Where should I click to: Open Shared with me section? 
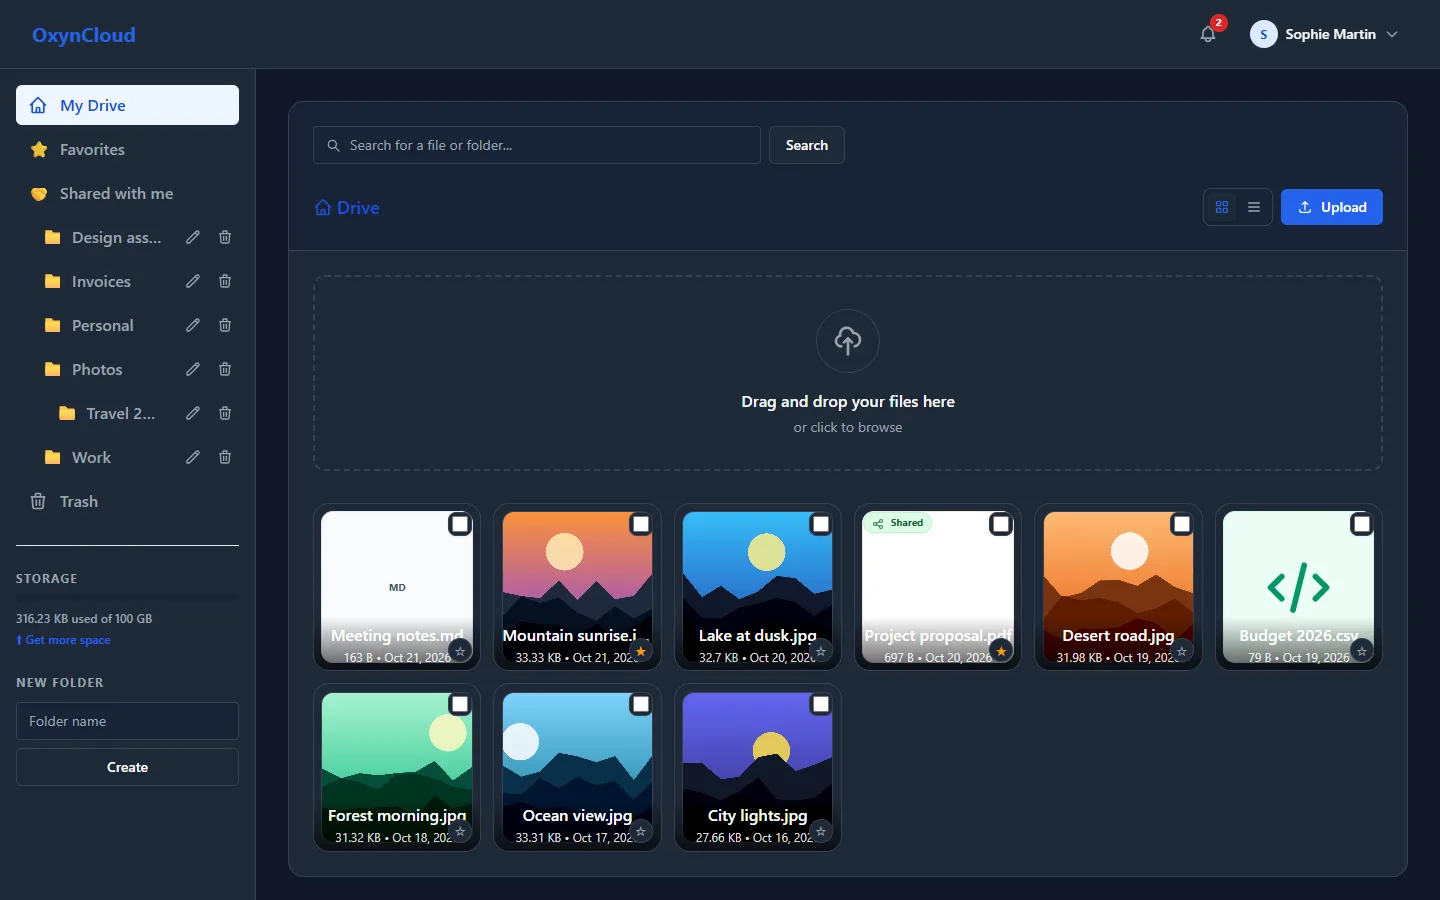(x=127, y=193)
